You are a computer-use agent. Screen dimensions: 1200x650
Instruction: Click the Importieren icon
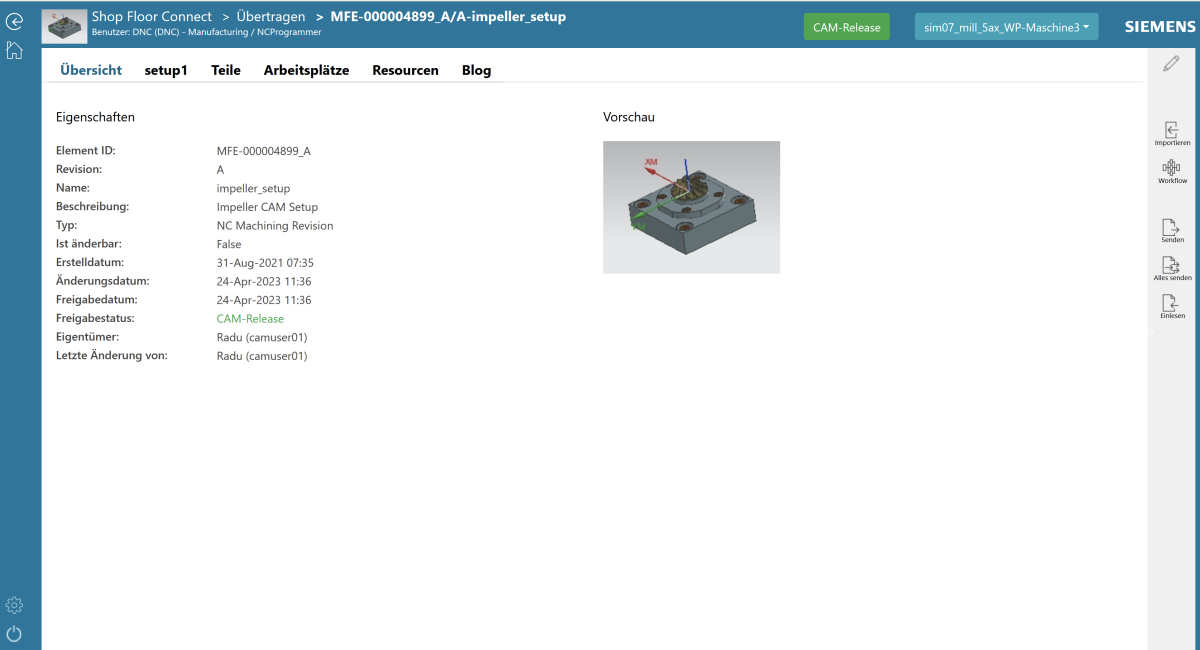1172,133
